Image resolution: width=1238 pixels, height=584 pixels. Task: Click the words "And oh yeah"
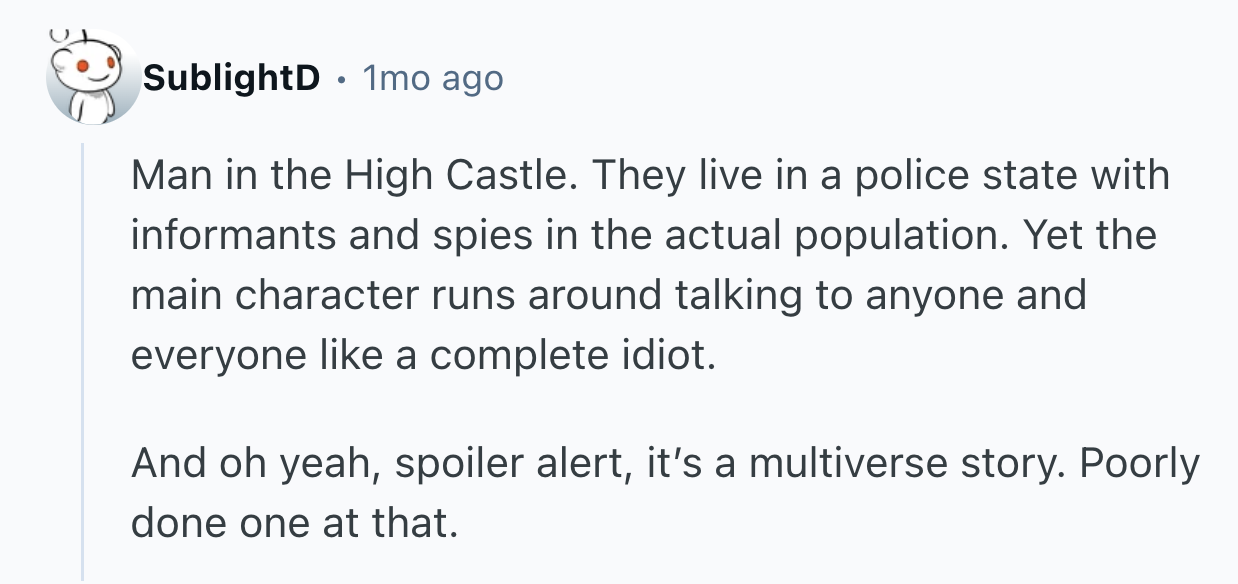click(252, 464)
